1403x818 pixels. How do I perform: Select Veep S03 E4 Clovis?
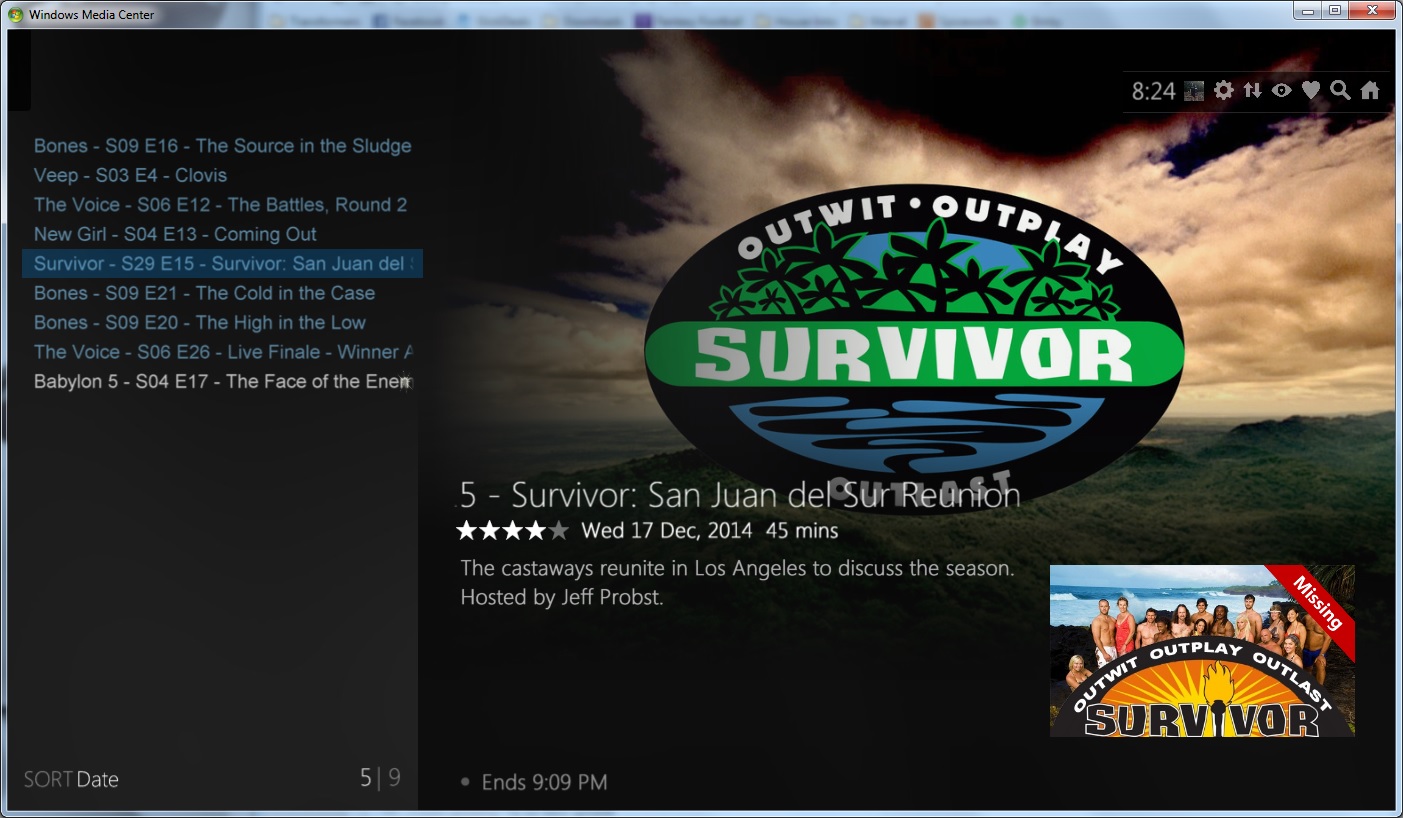click(x=222, y=175)
